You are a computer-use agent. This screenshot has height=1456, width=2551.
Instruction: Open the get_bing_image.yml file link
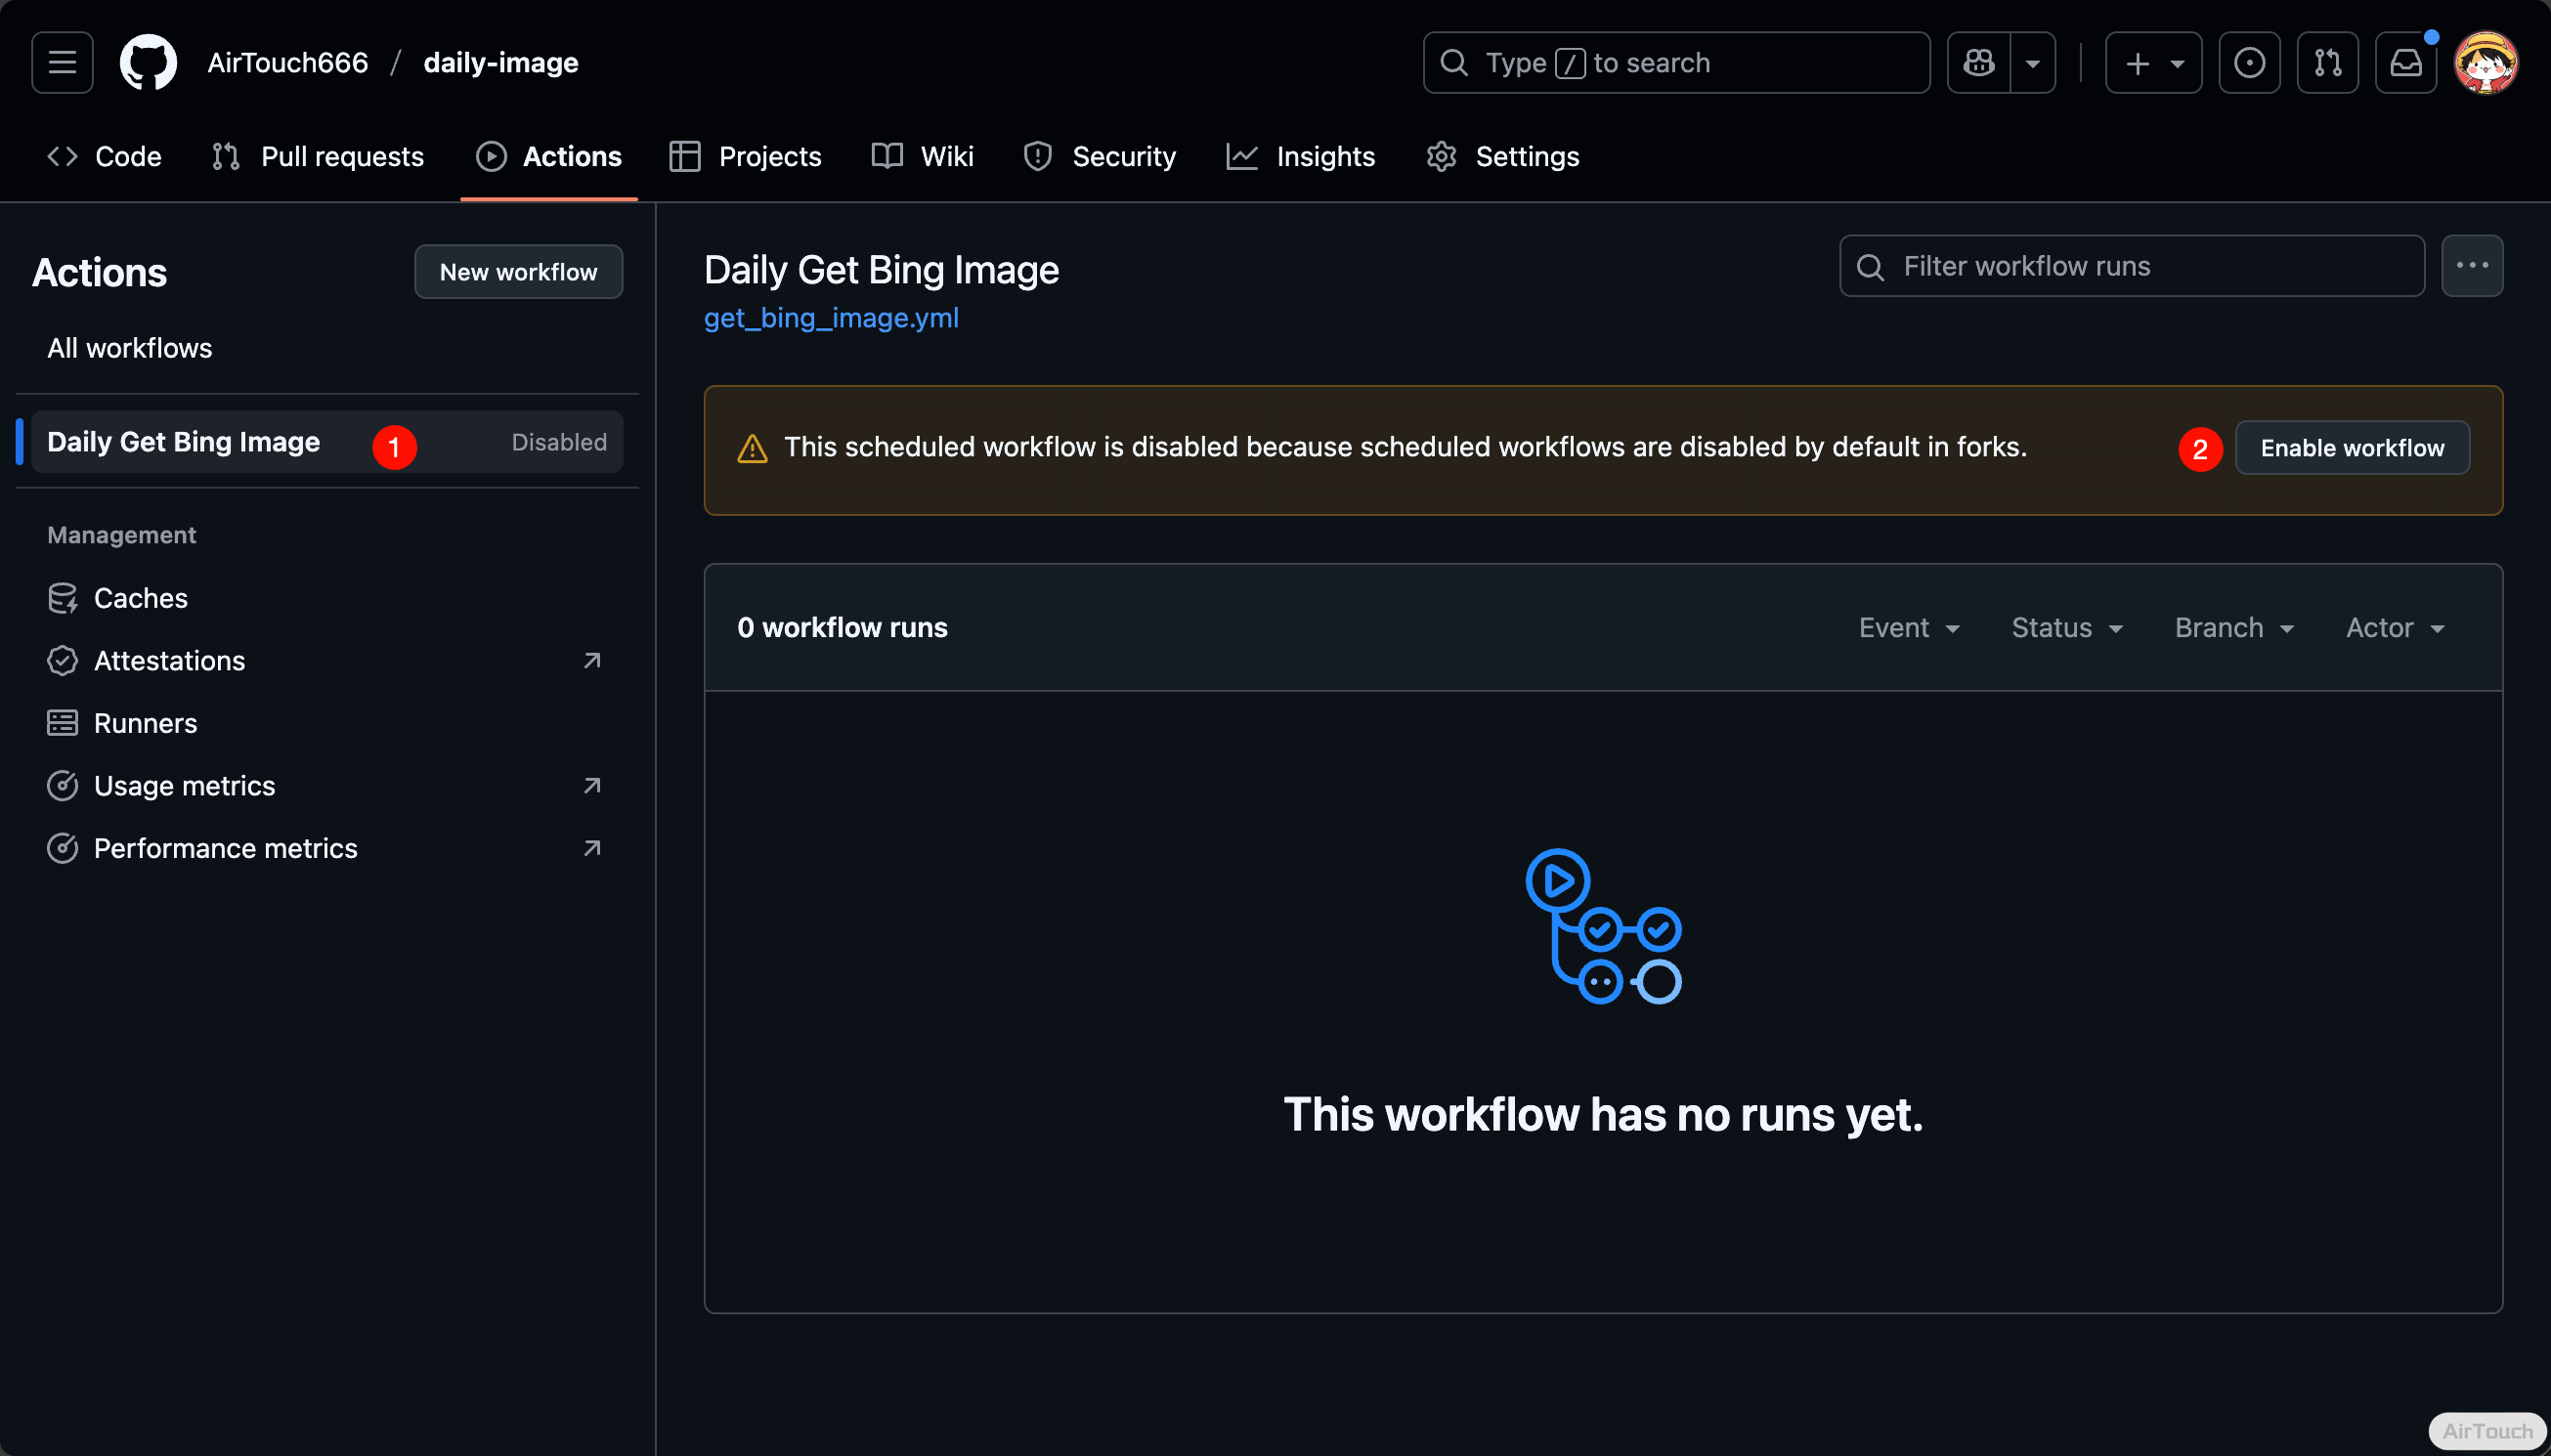point(831,318)
